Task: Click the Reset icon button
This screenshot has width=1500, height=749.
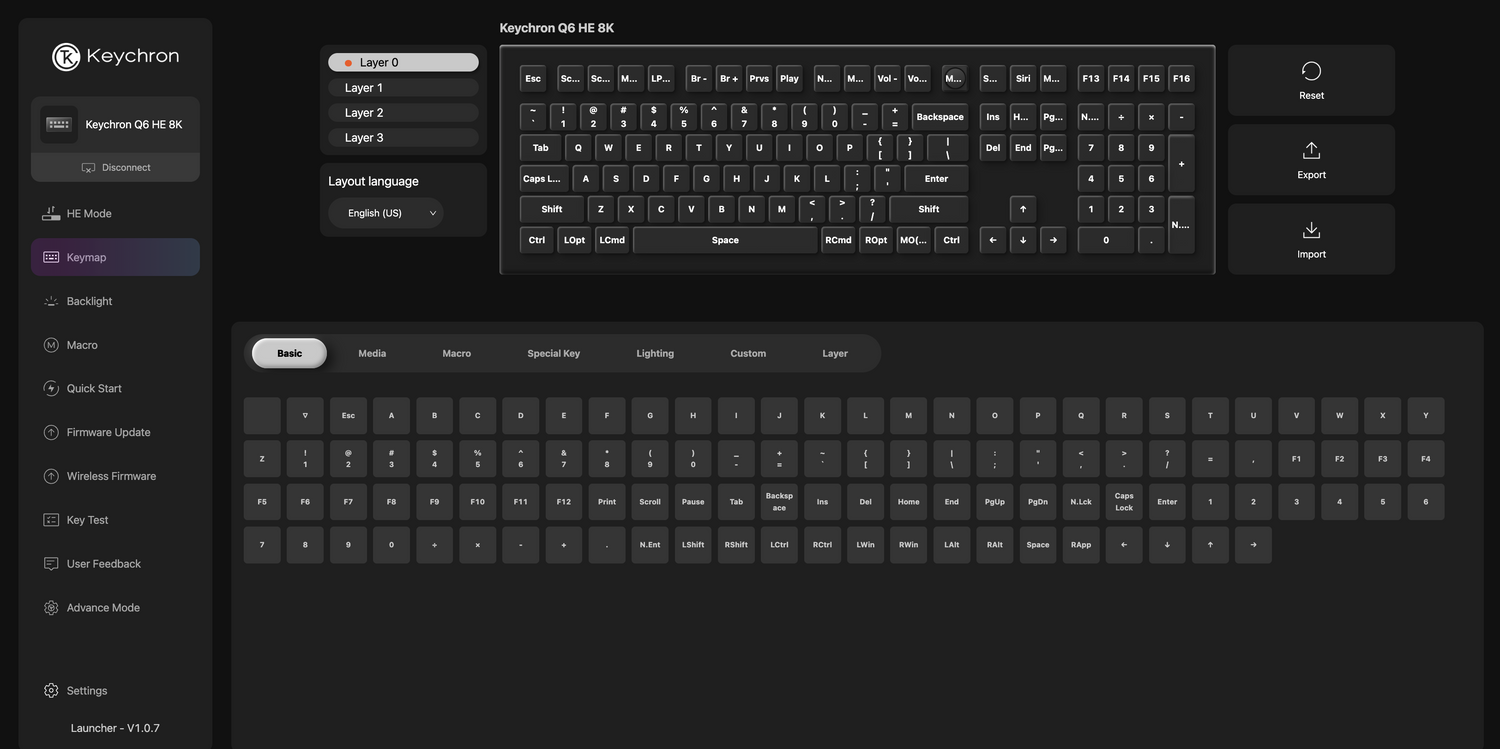Action: (1311, 80)
